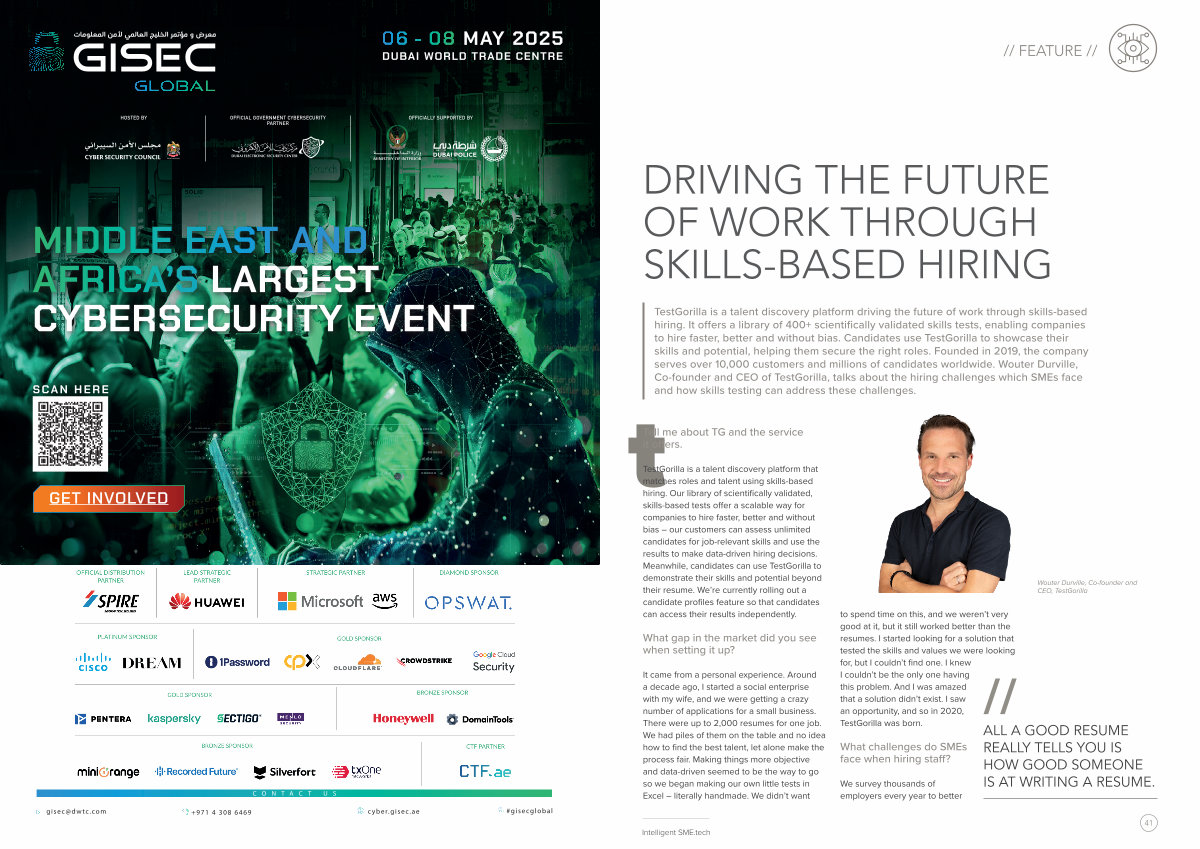Click the gisec@dwtc.com email address
This screenshot has width=1200, height=849.
click(76, 811)
